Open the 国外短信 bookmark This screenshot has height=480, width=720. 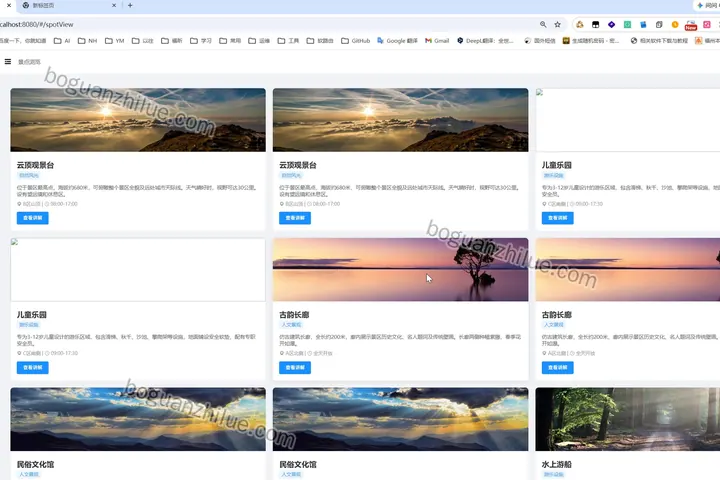coord(540,41)
